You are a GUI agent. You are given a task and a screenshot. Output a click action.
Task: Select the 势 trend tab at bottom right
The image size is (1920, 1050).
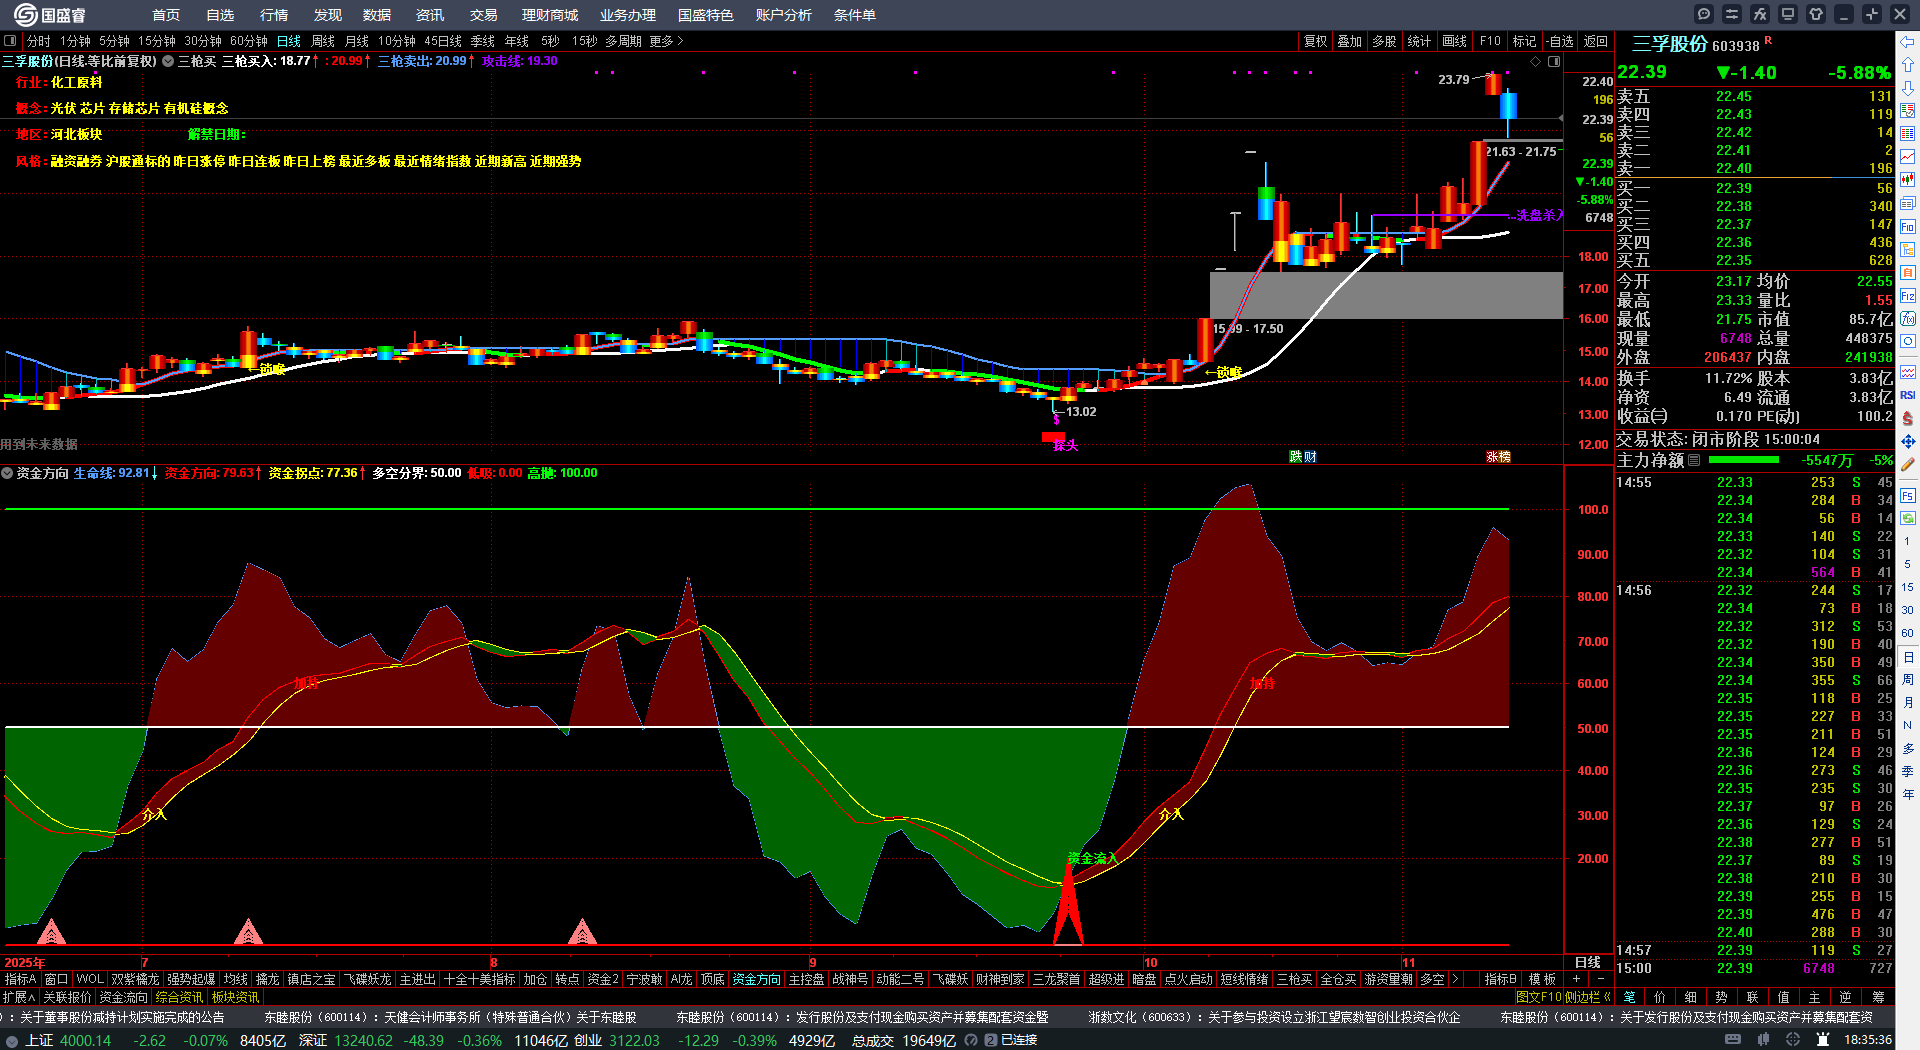click(1721, 996)
